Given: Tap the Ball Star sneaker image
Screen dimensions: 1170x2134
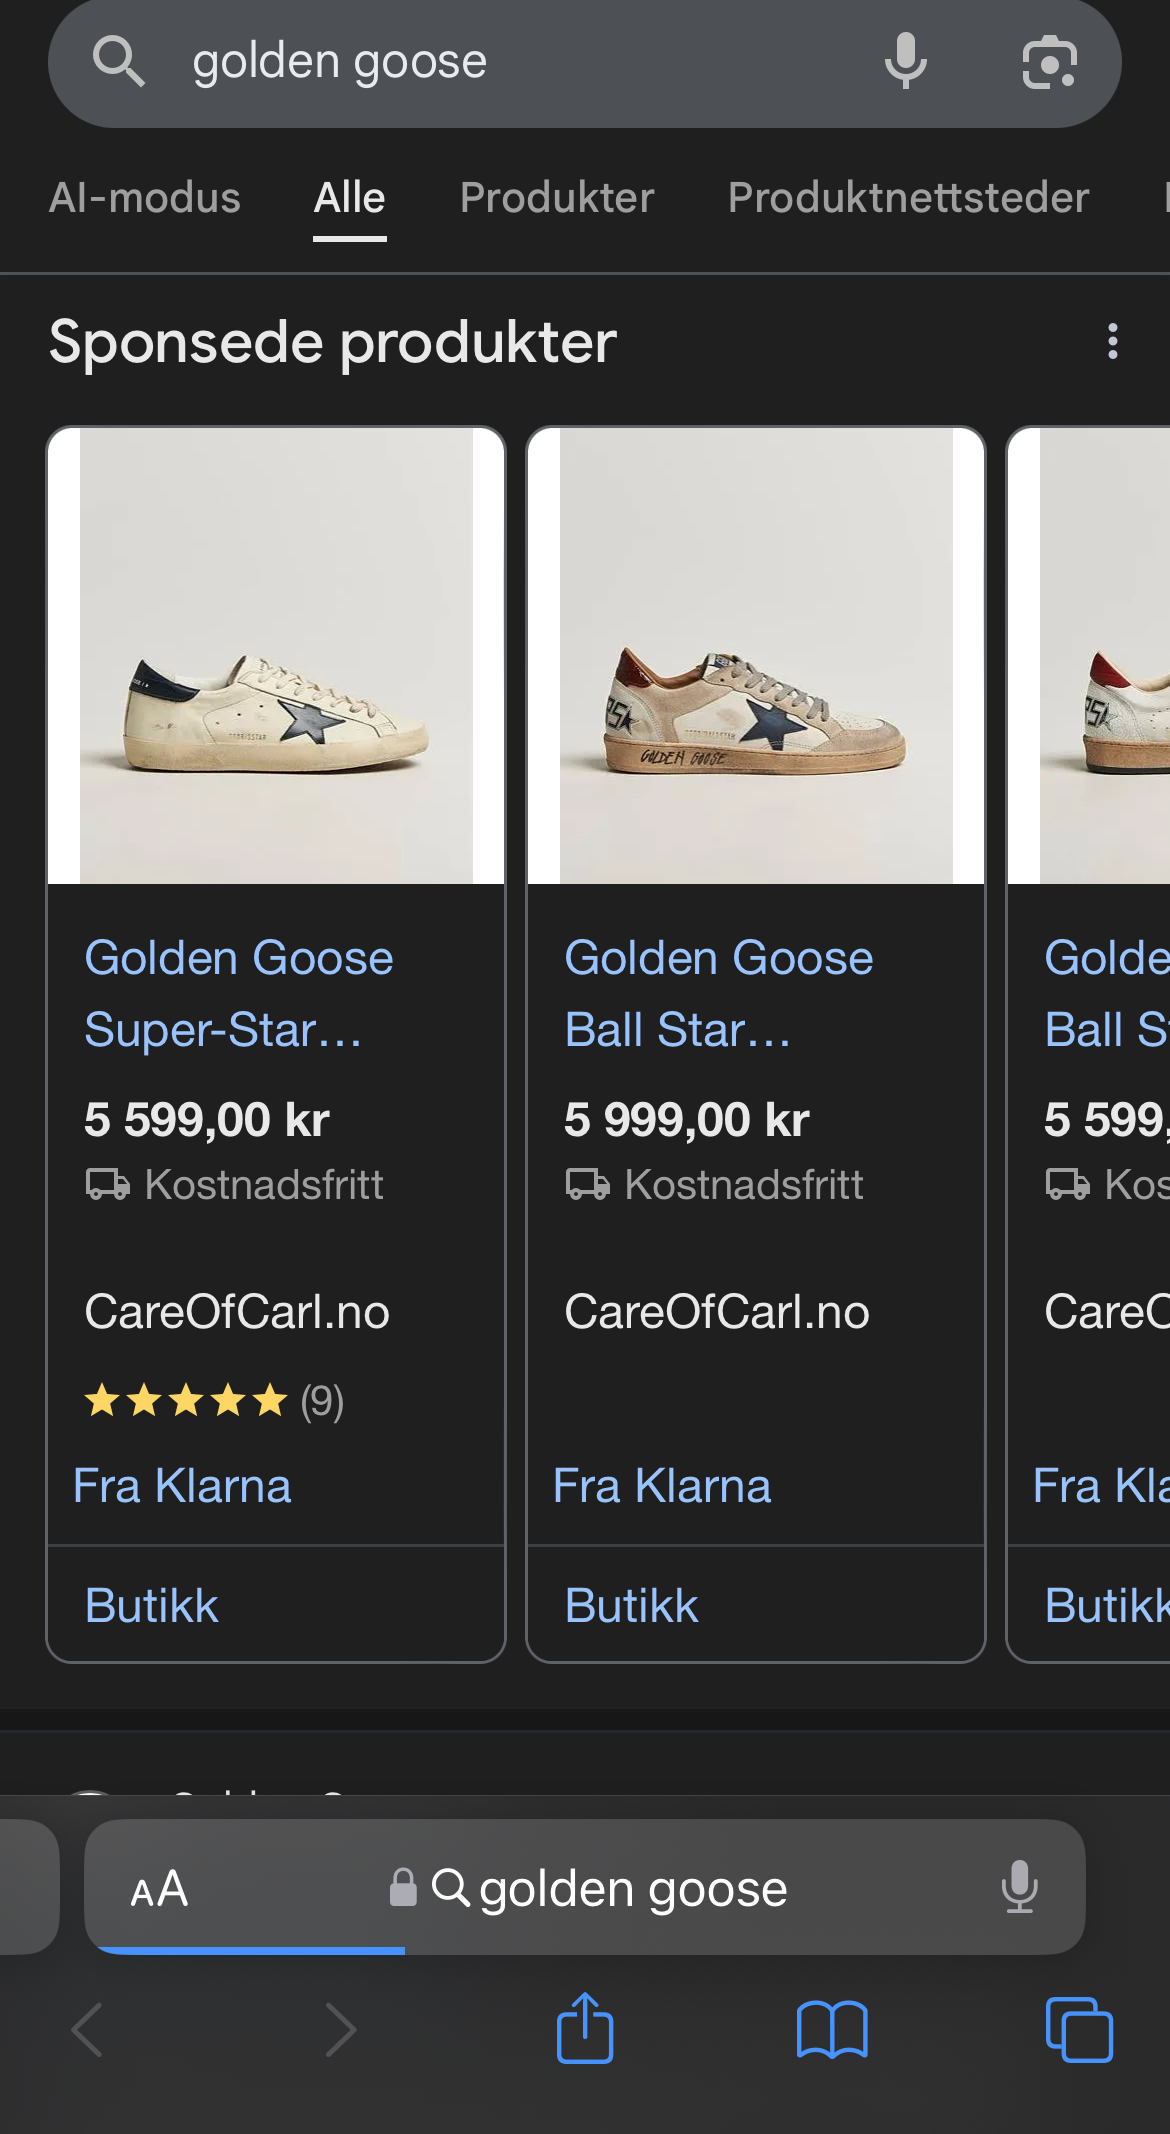Looking at the screenshot, I should (756, 656).
